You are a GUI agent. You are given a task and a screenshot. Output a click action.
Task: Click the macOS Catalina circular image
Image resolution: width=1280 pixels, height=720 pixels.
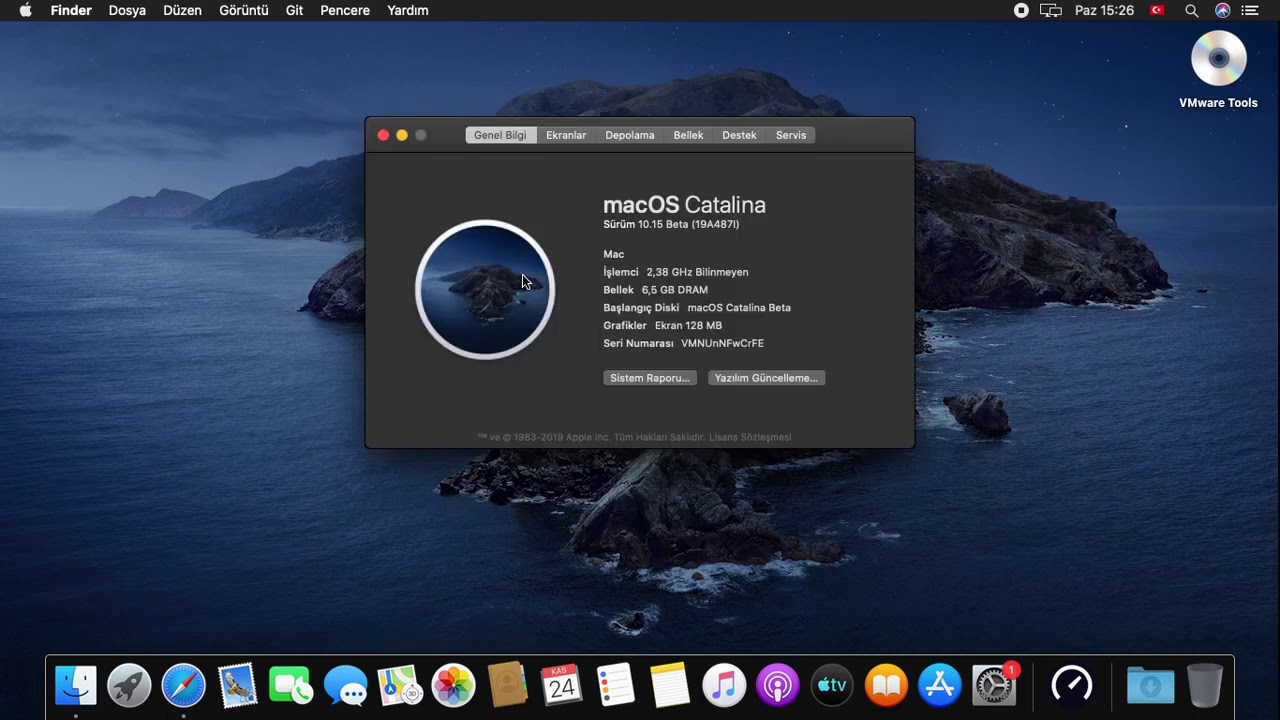click(x=485, y=290)
